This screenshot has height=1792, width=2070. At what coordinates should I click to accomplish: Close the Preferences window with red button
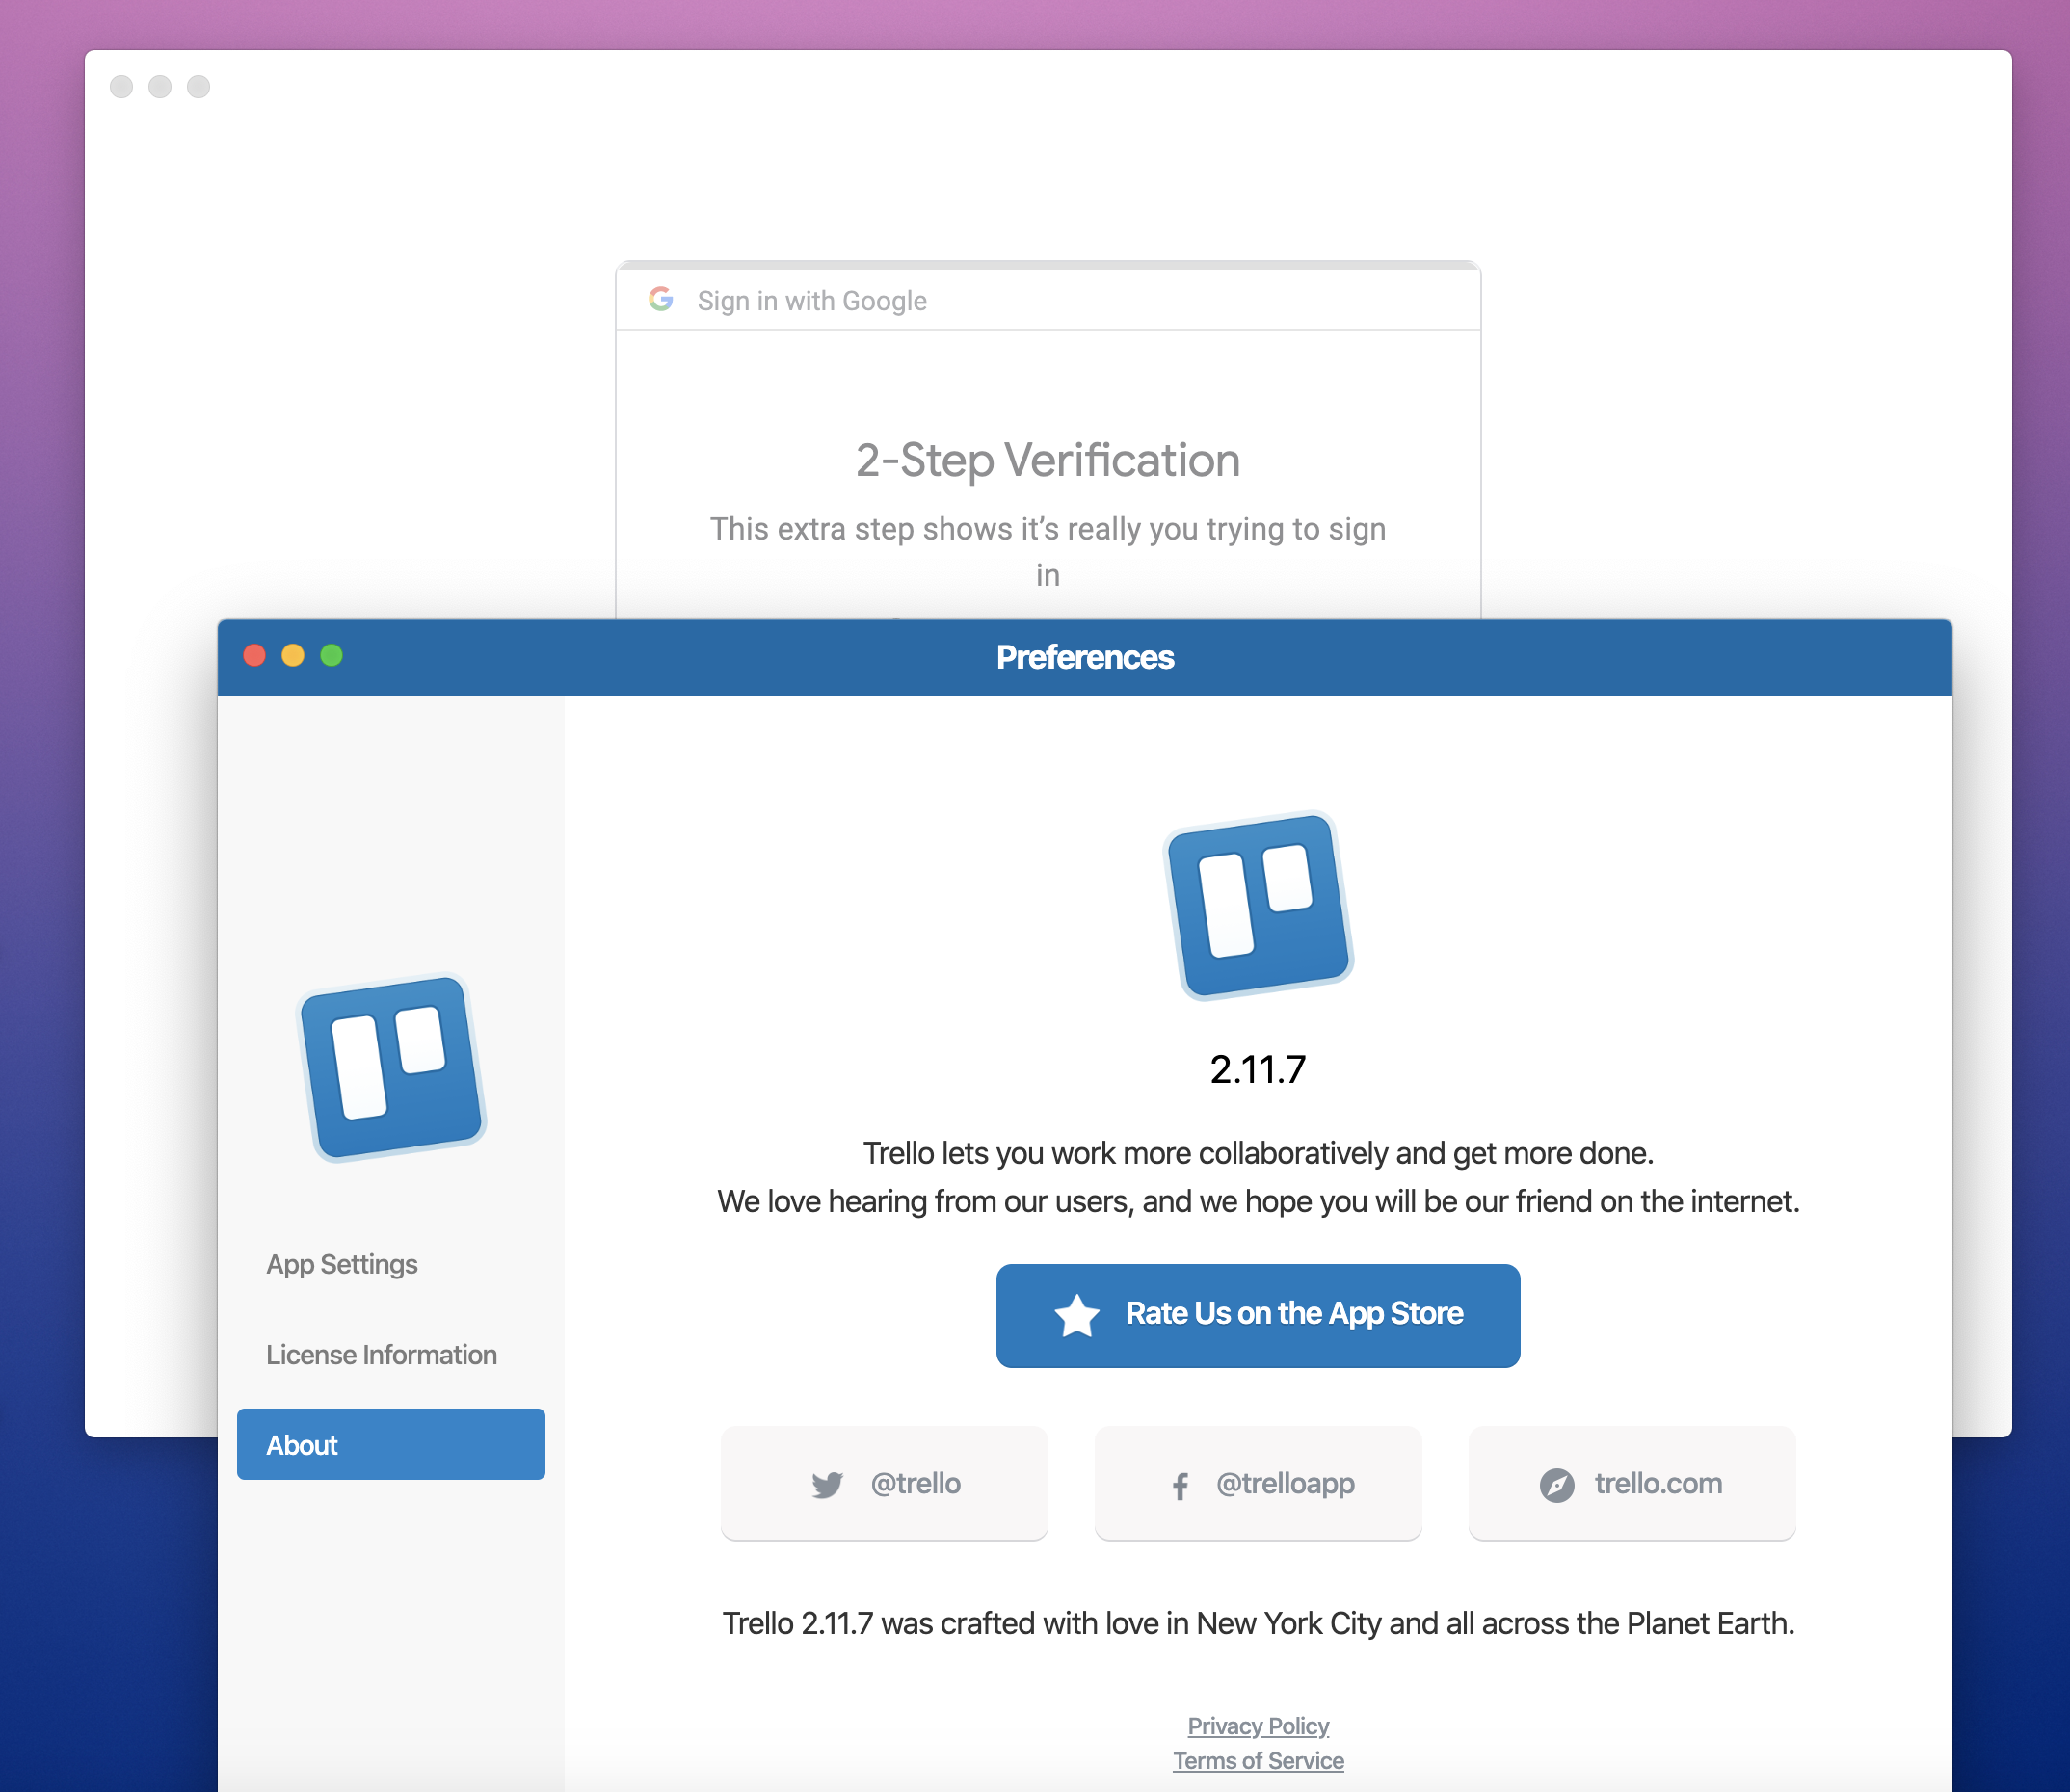tap(254, 655)
